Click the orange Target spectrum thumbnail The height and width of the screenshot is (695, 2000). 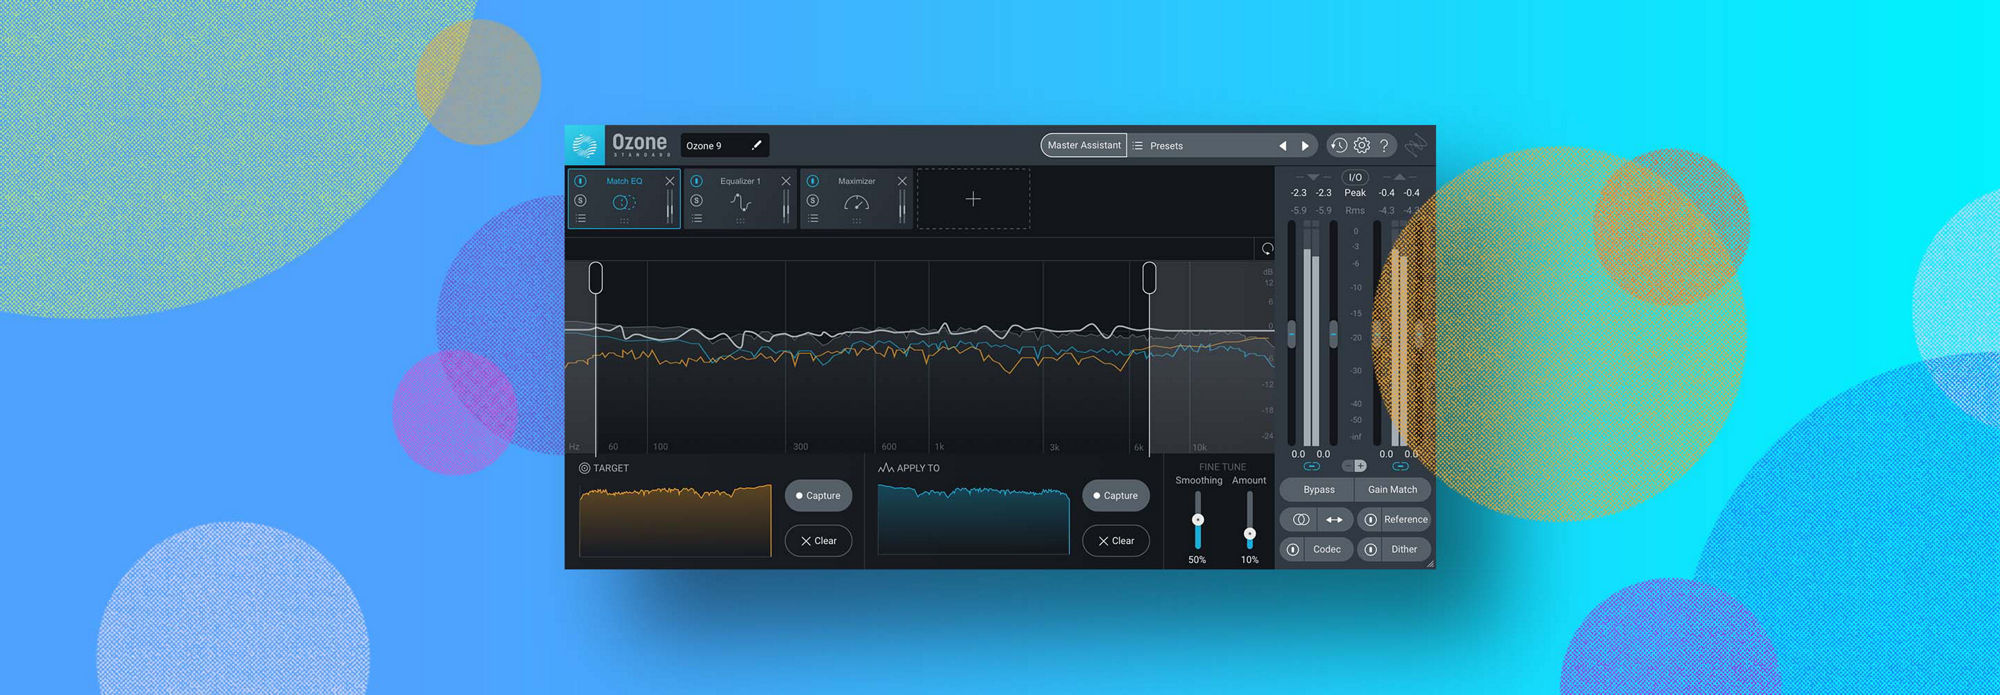click(x=675, y=520)
